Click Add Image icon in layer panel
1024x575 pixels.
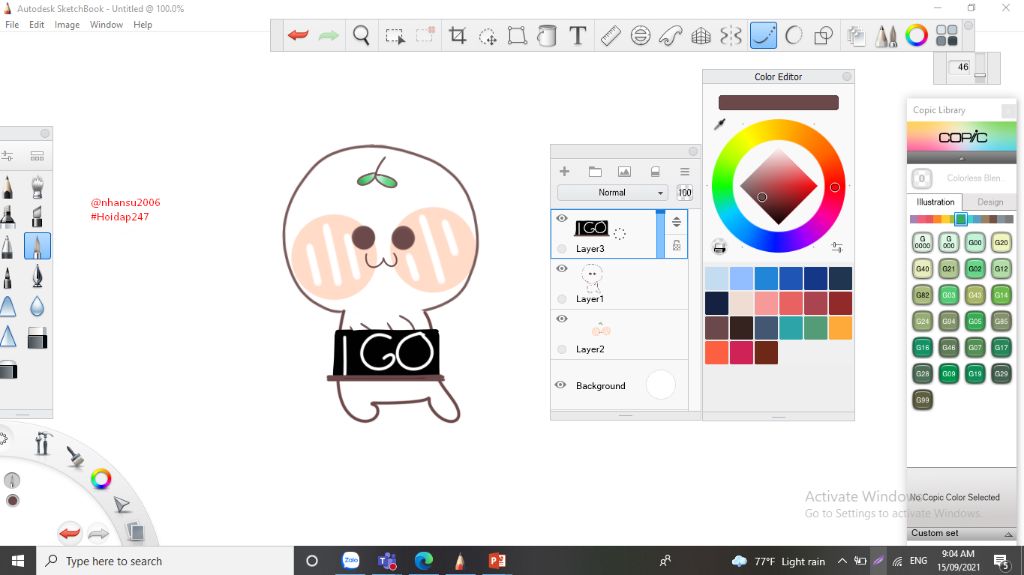click(x=624, y=171)
